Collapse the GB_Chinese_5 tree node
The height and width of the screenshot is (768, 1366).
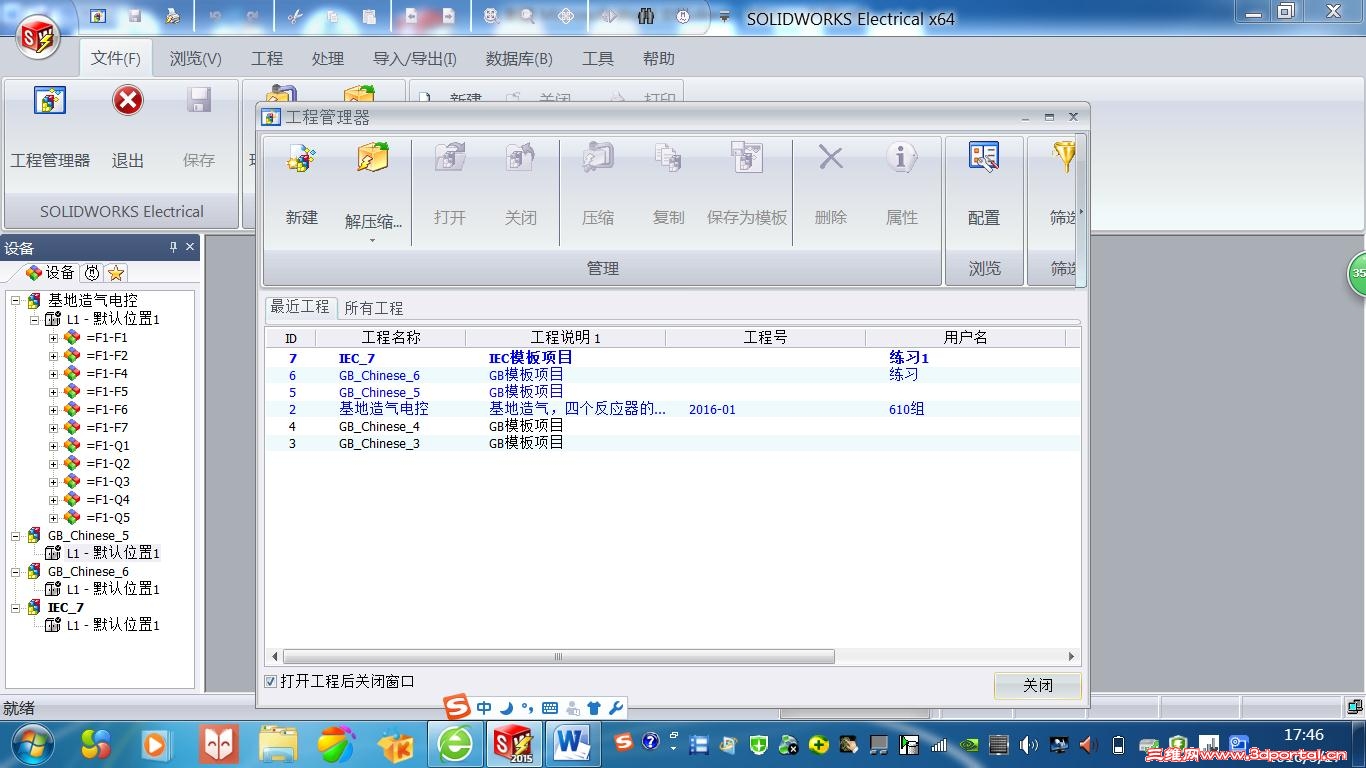16,536
